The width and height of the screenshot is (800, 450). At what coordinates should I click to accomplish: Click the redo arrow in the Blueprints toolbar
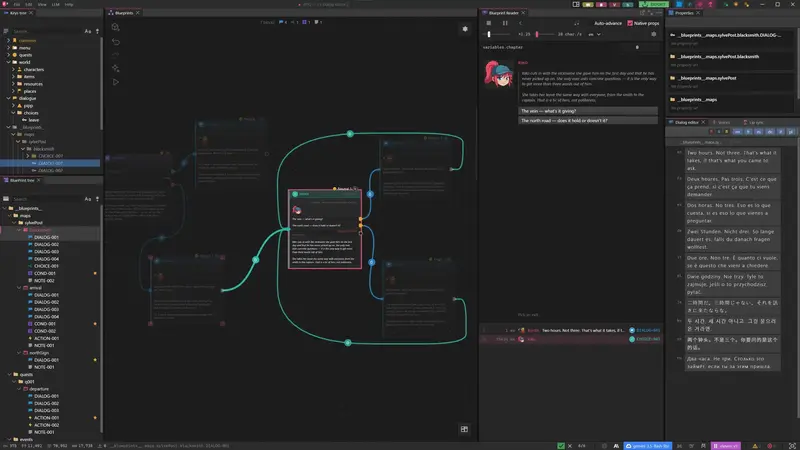[x=116, y=55]
